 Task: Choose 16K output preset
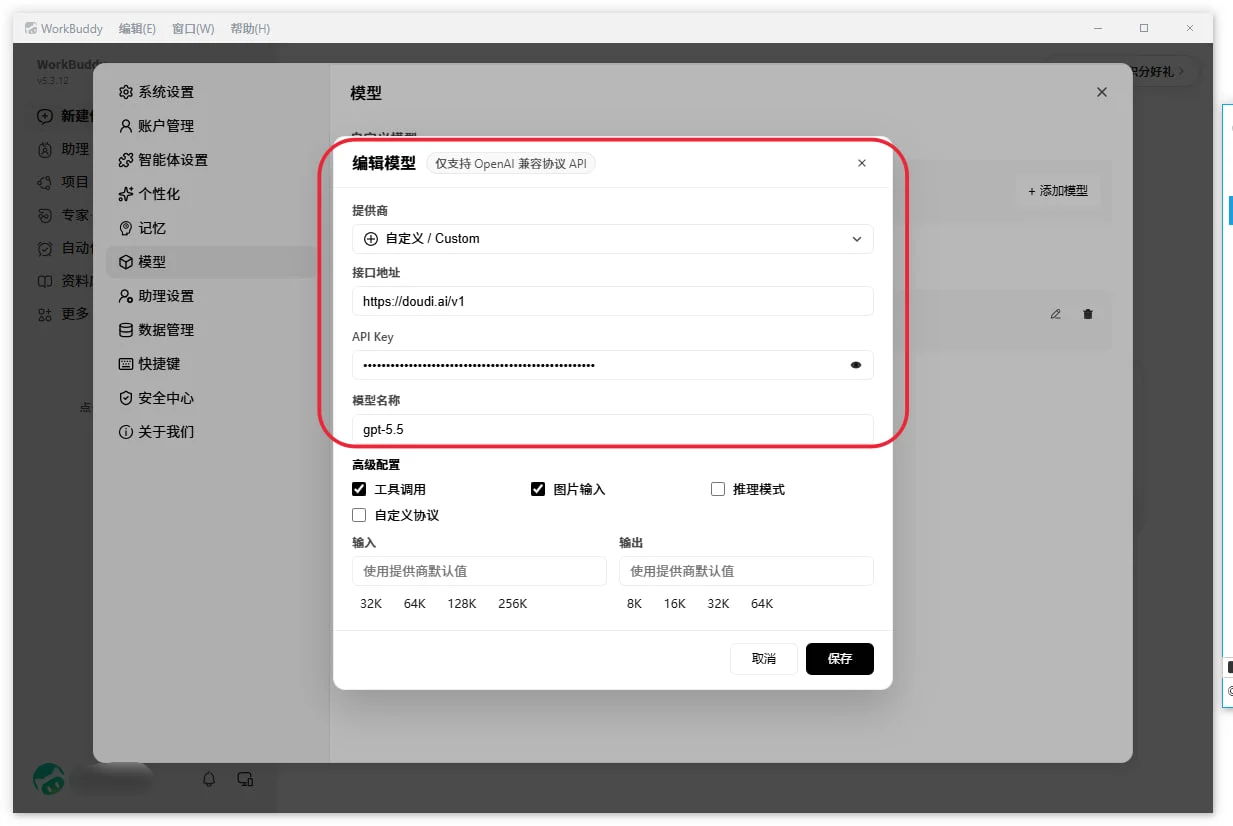(x=675, y=604)
